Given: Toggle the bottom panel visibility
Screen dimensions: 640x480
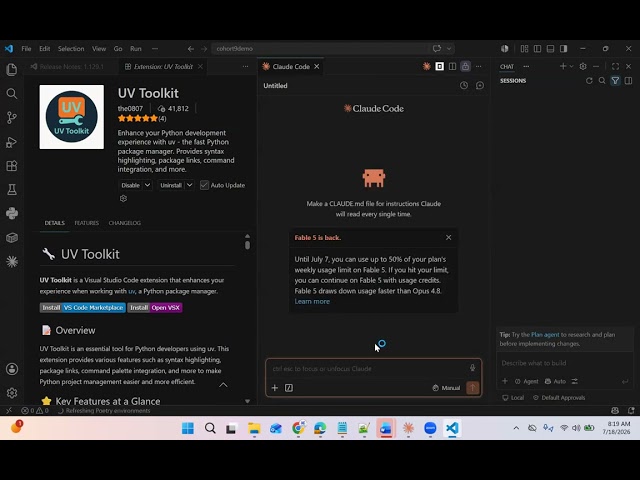Looking at the screenshot, I should [x=551, y=49].
